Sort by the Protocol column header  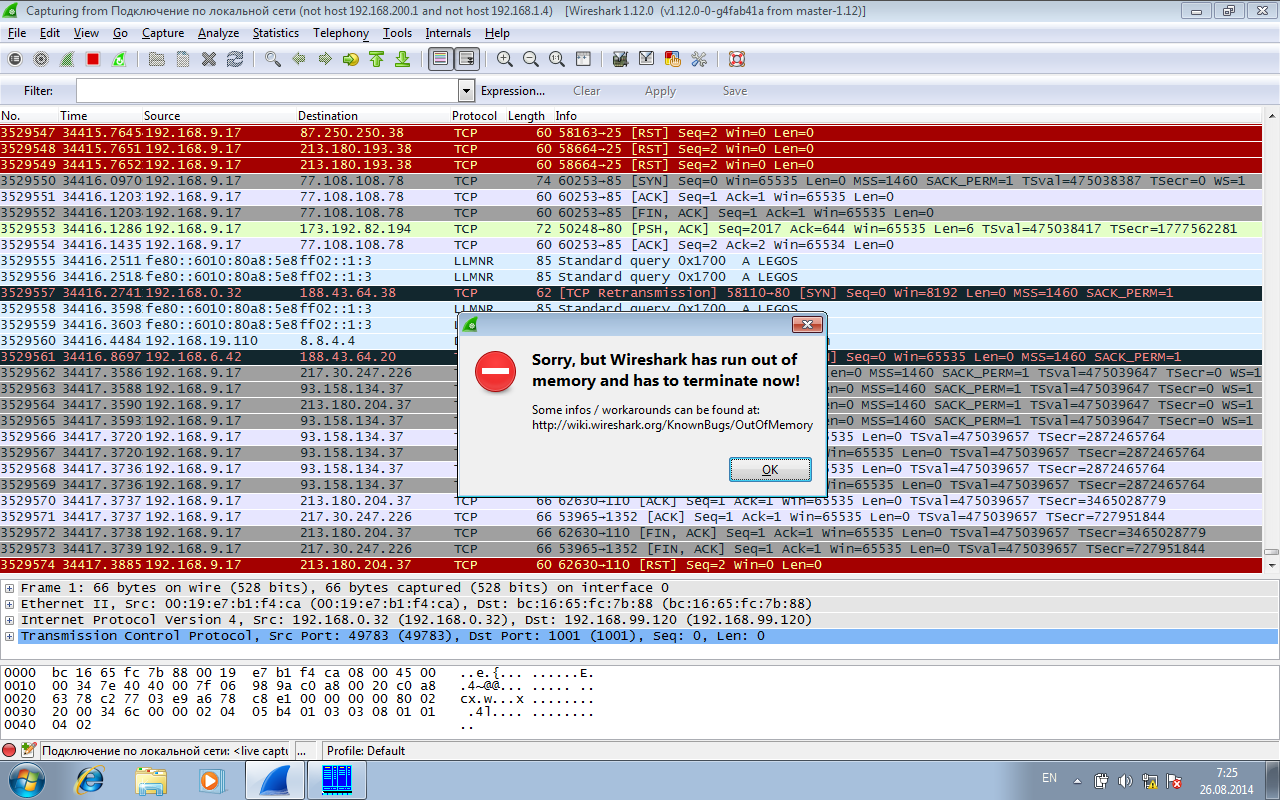pos(475,116)
